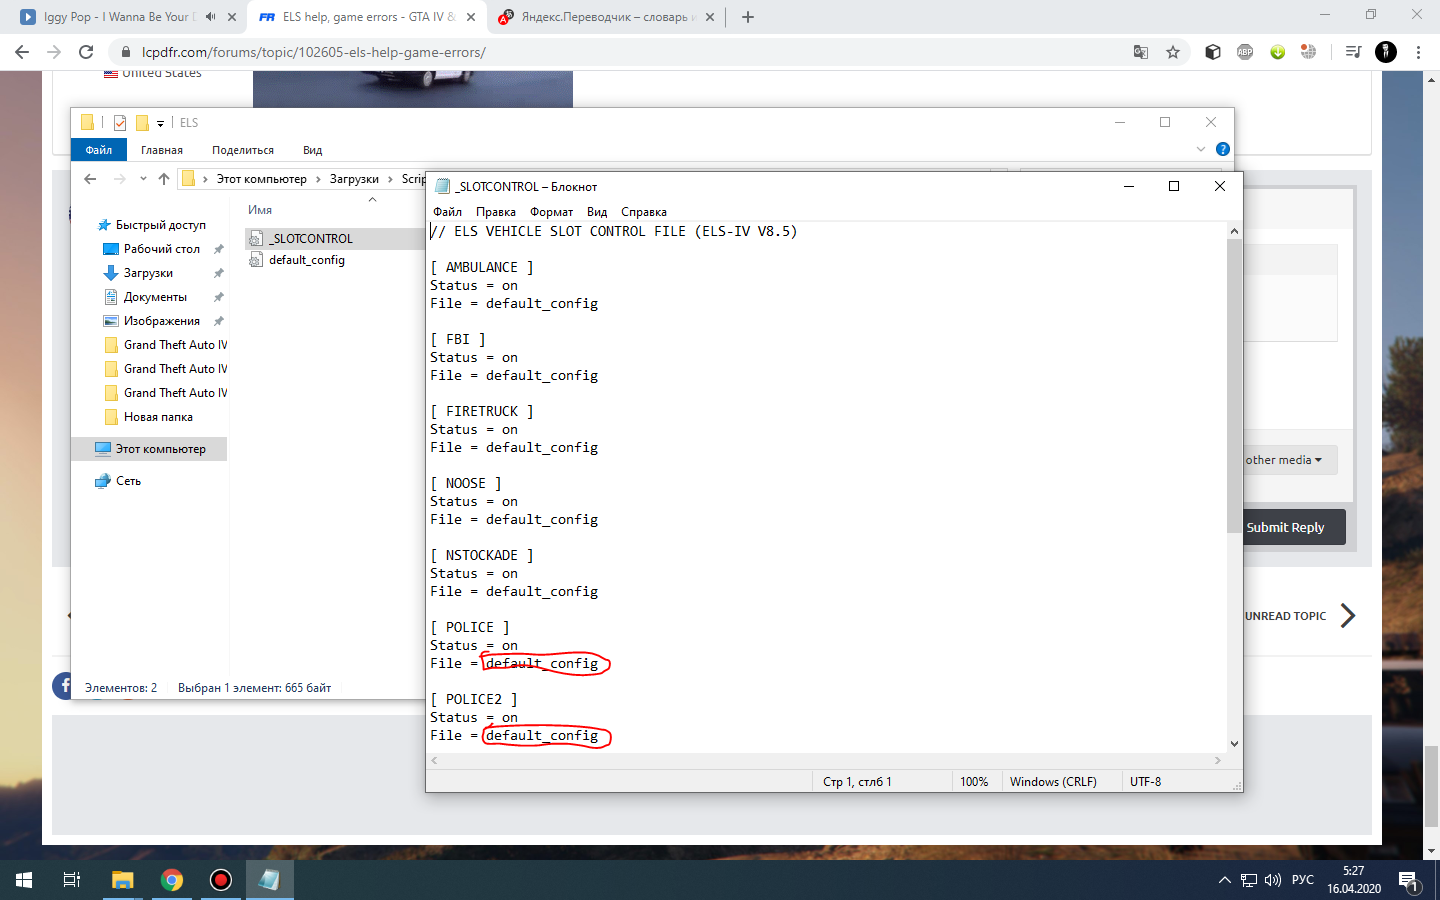Open the green download extension icon
This screenshot has height=900, width=1440.
[x=1277, y=52]
